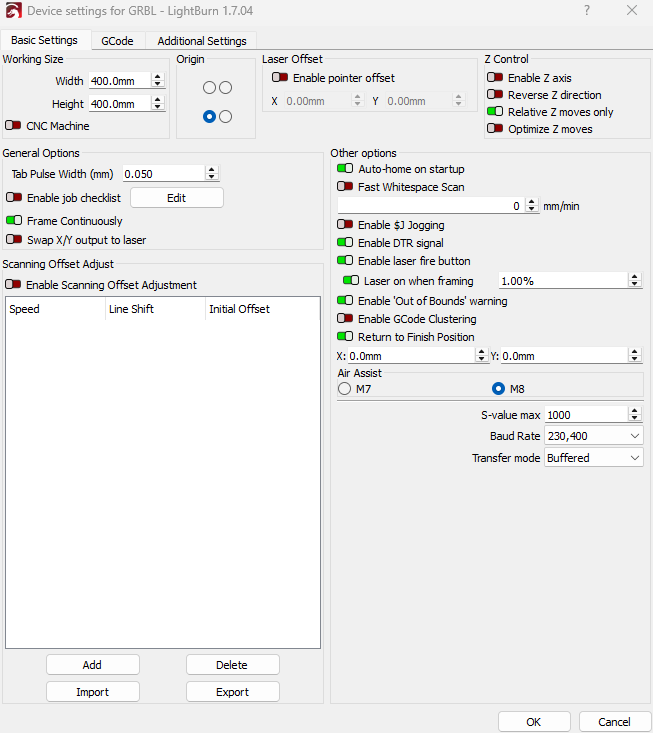Click the finish position X stepper

(x=481, y=355)
